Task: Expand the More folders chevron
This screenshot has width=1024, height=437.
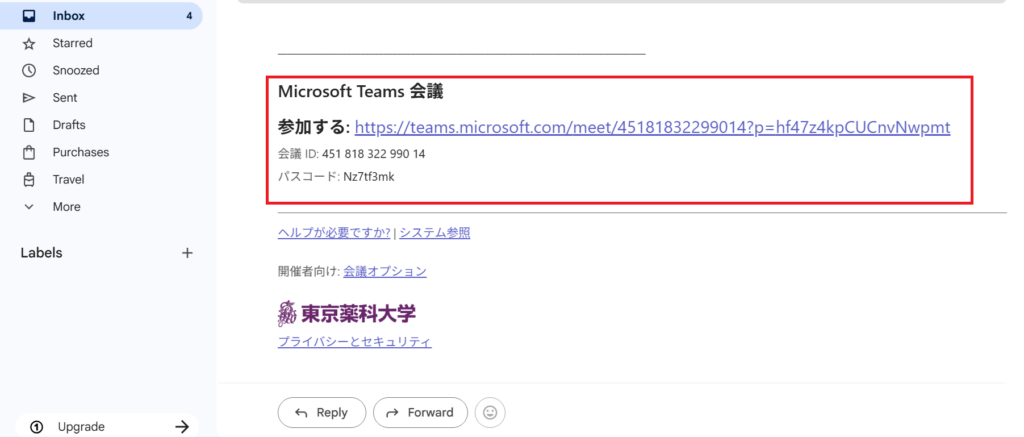Action: click(x=29, y=207)
